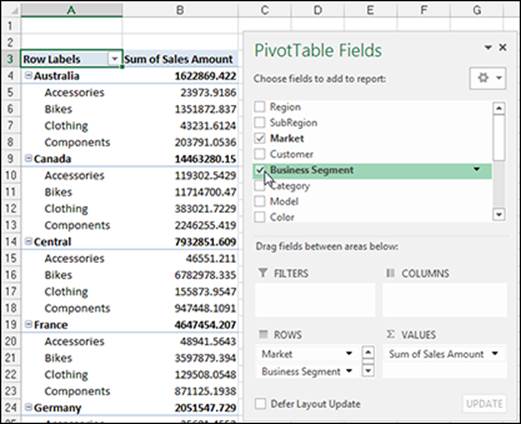Open Sum of Sales Amount value dropdown
This screenshot has width=521, height=424.
495,354
